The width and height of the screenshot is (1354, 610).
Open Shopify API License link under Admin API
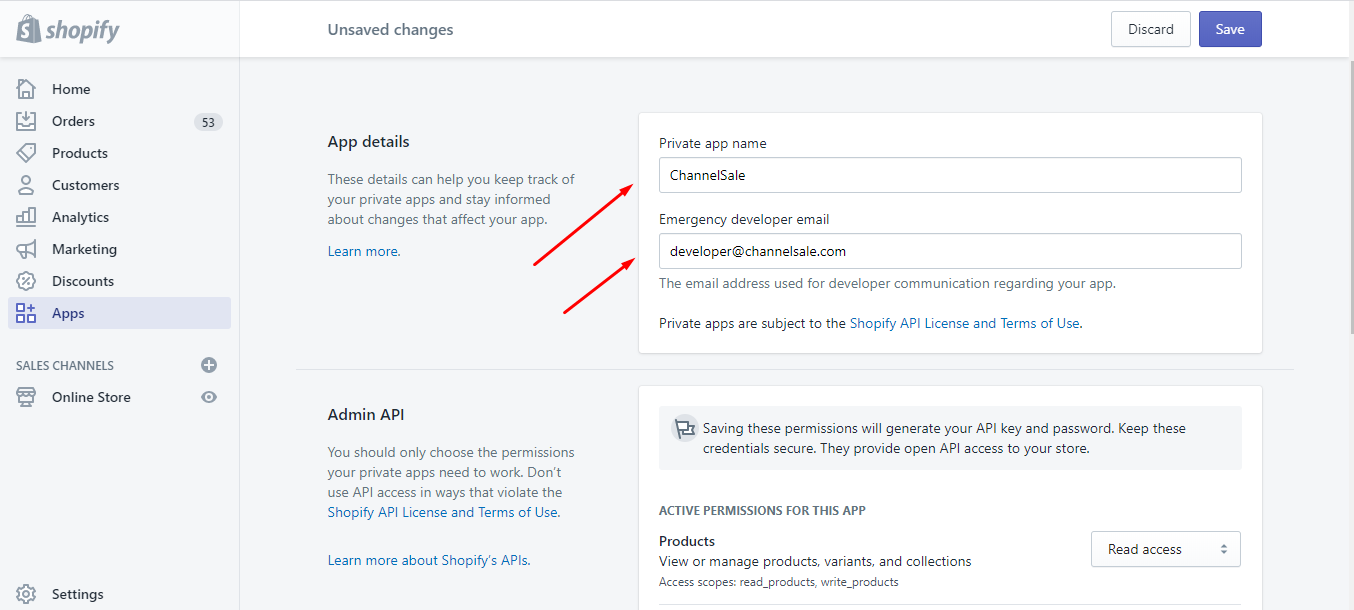[442, 512]
